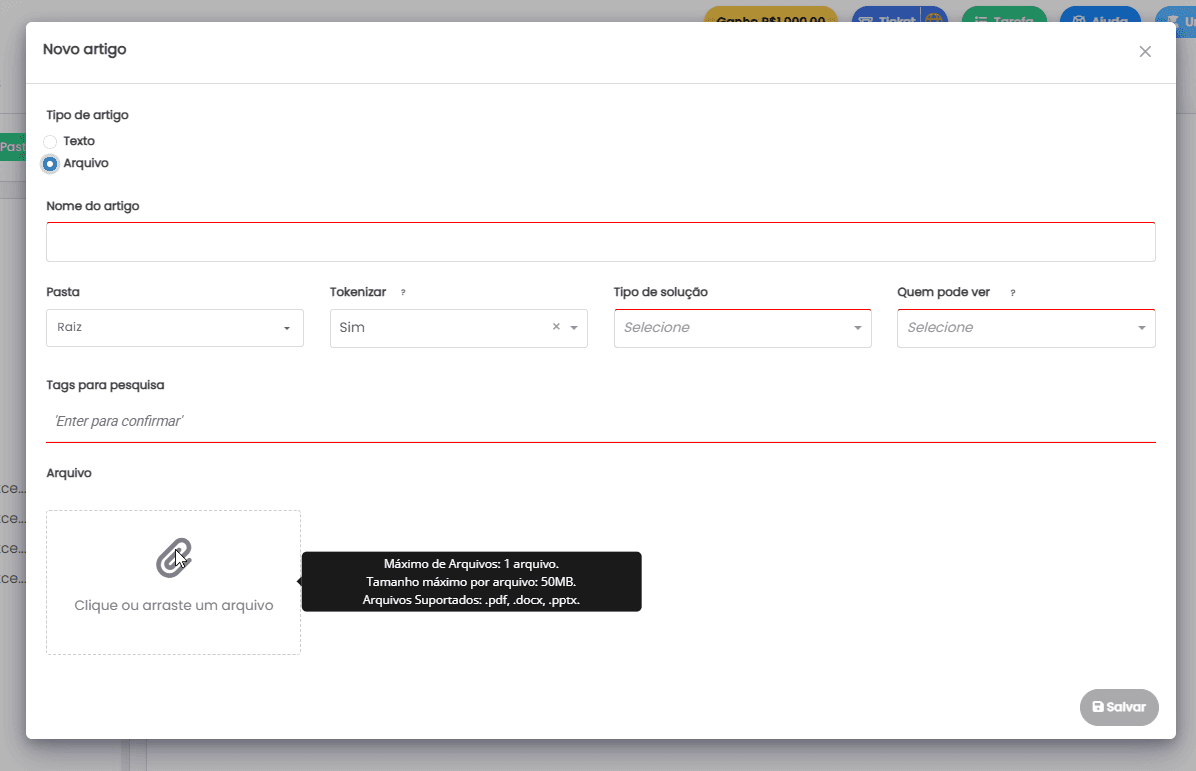This screenshot has width=1196, height=771.
Task: Open the Quem pode ver dropdown
Action: coord(1026,328)
